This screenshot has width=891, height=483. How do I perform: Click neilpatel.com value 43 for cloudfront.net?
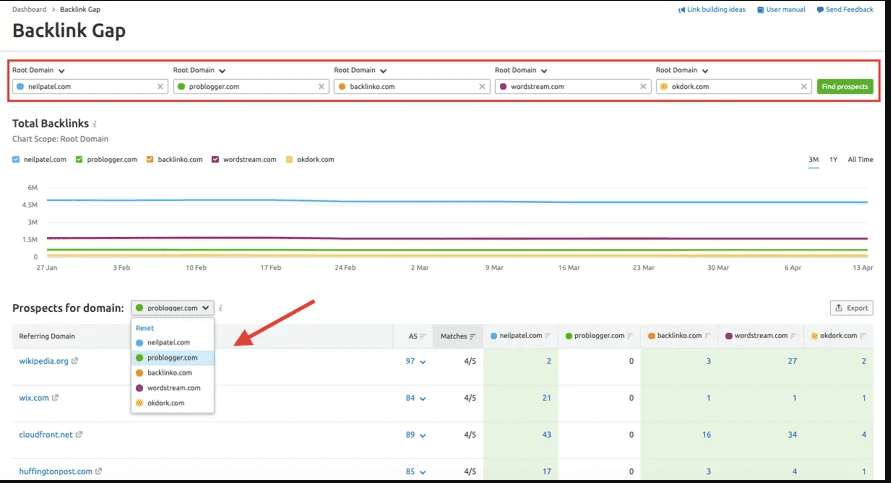pos(547,435)
